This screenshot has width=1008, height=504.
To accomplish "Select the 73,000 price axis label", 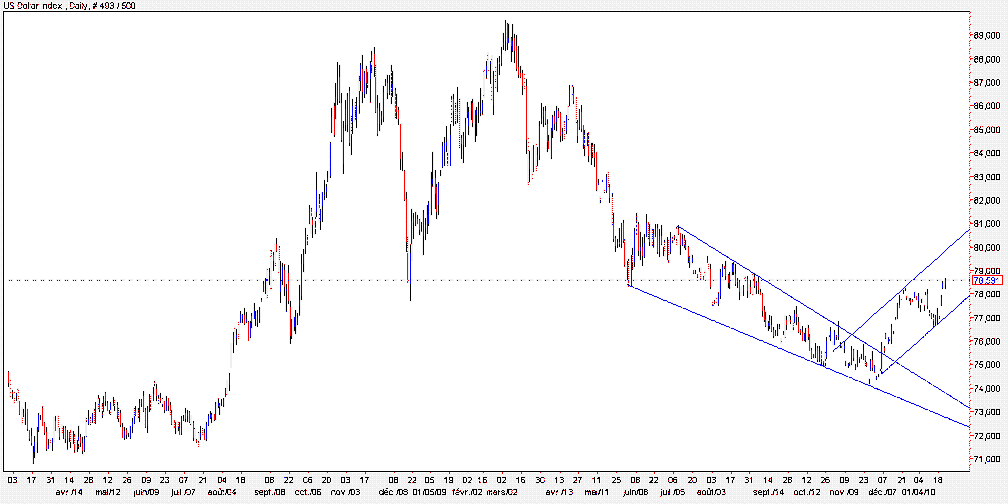I will pos(988,412).
